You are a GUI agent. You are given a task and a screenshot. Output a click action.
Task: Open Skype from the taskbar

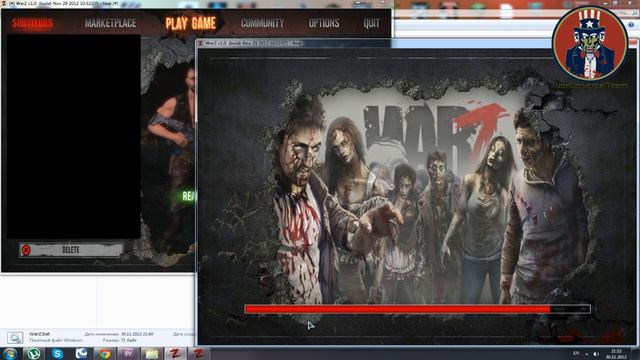[x=57, y=353]
